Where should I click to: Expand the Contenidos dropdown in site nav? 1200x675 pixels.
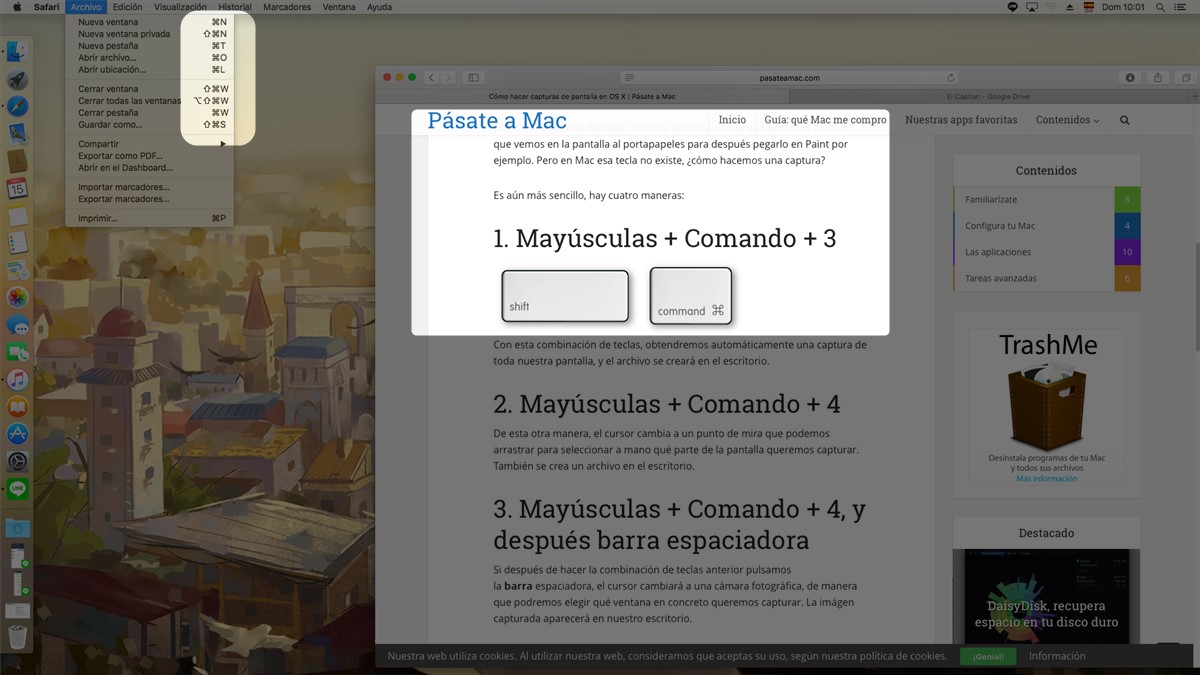1067,120
